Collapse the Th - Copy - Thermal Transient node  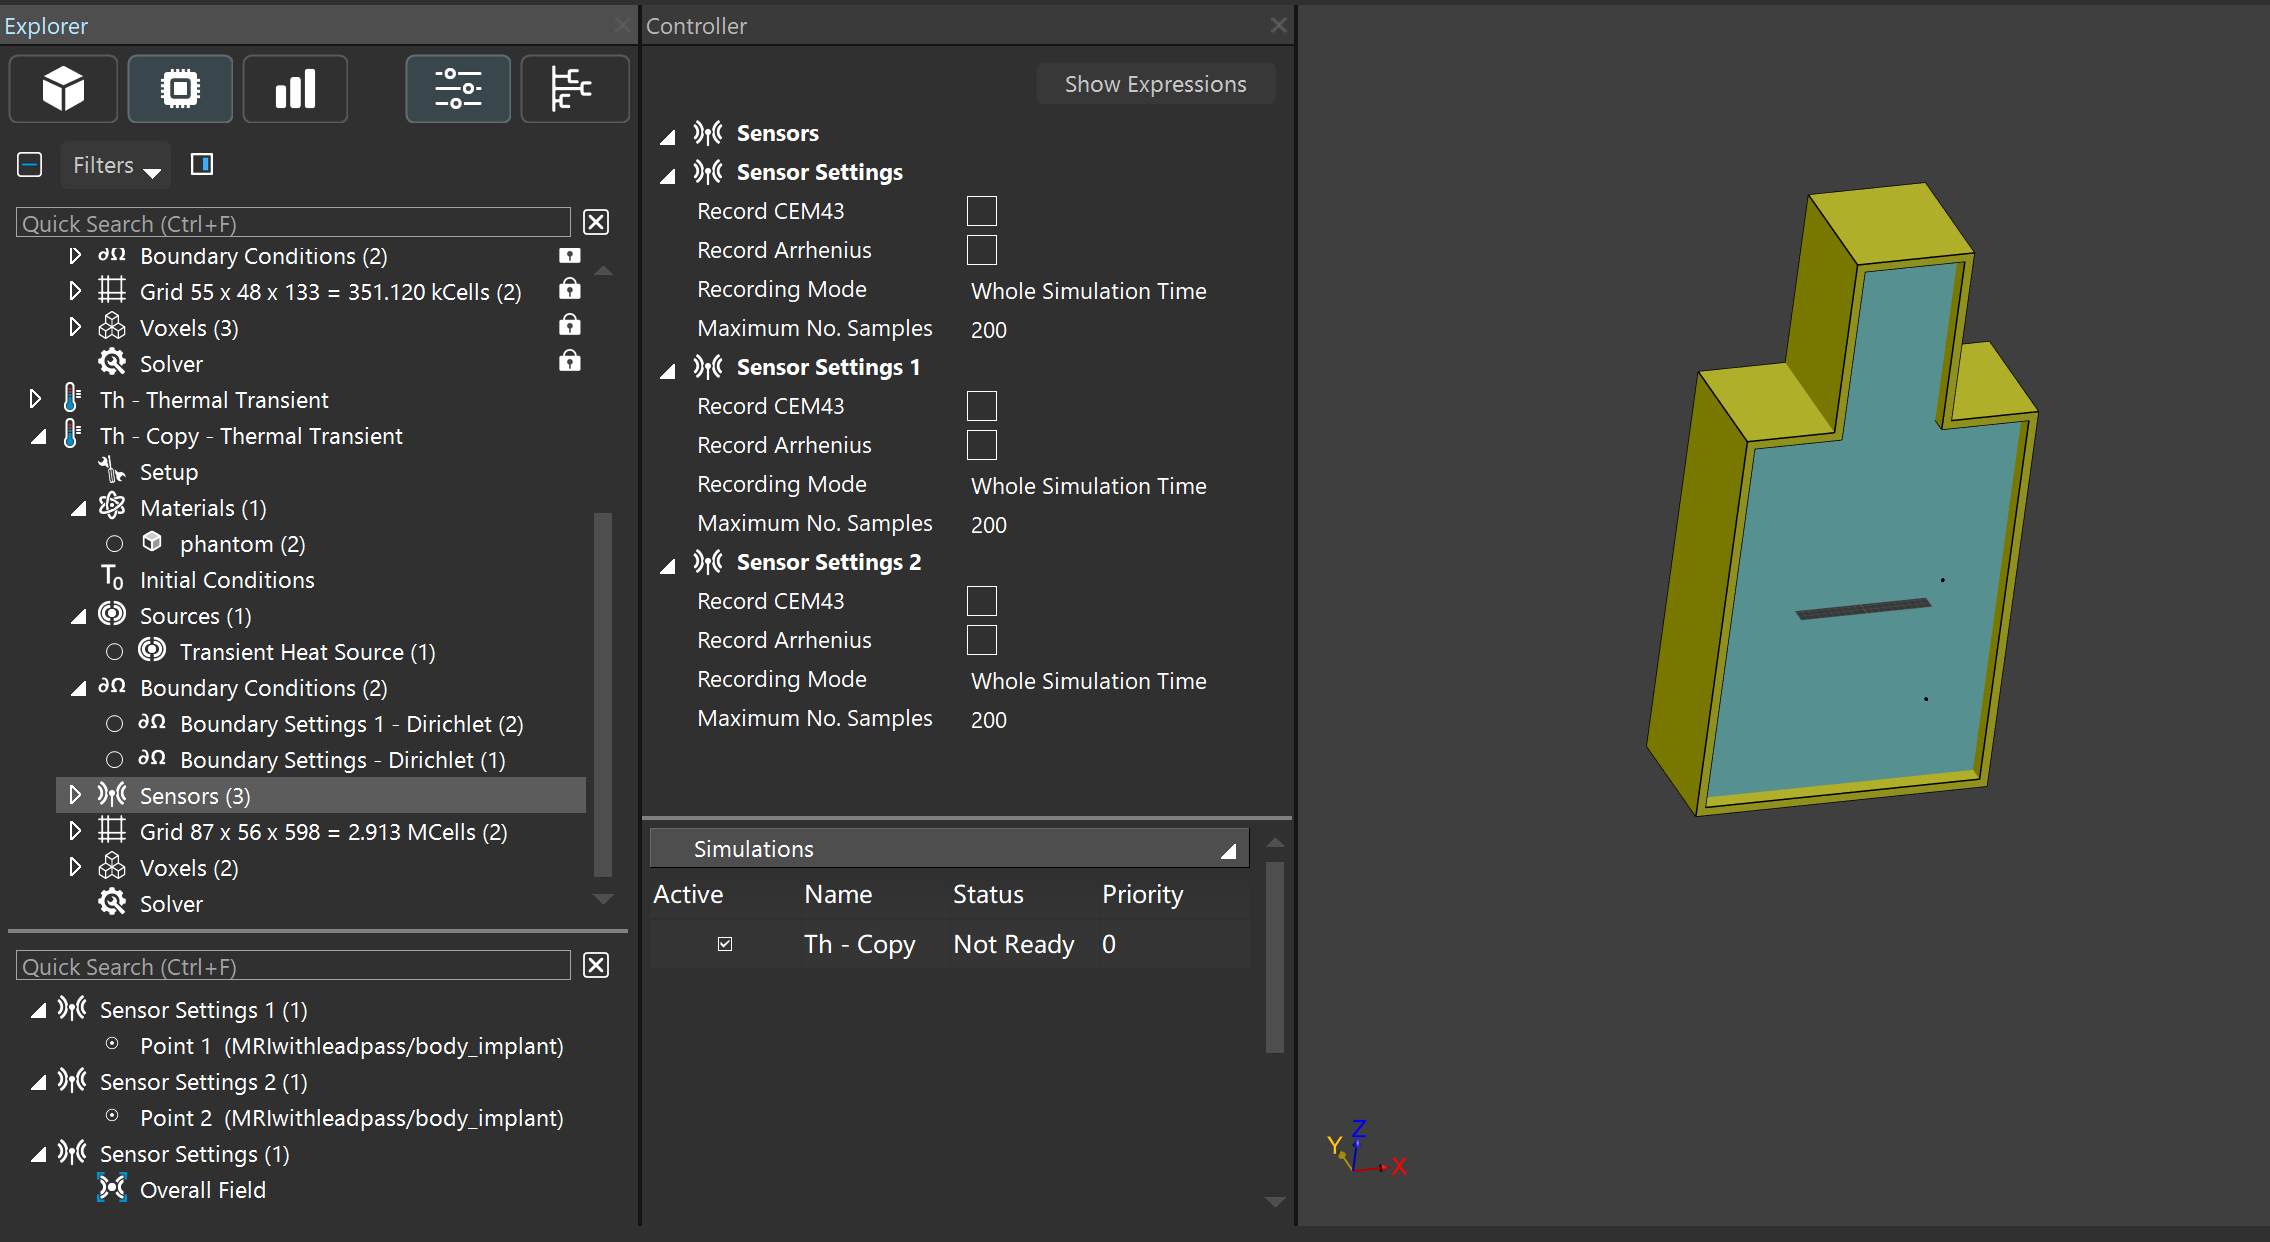pos(39,437)
